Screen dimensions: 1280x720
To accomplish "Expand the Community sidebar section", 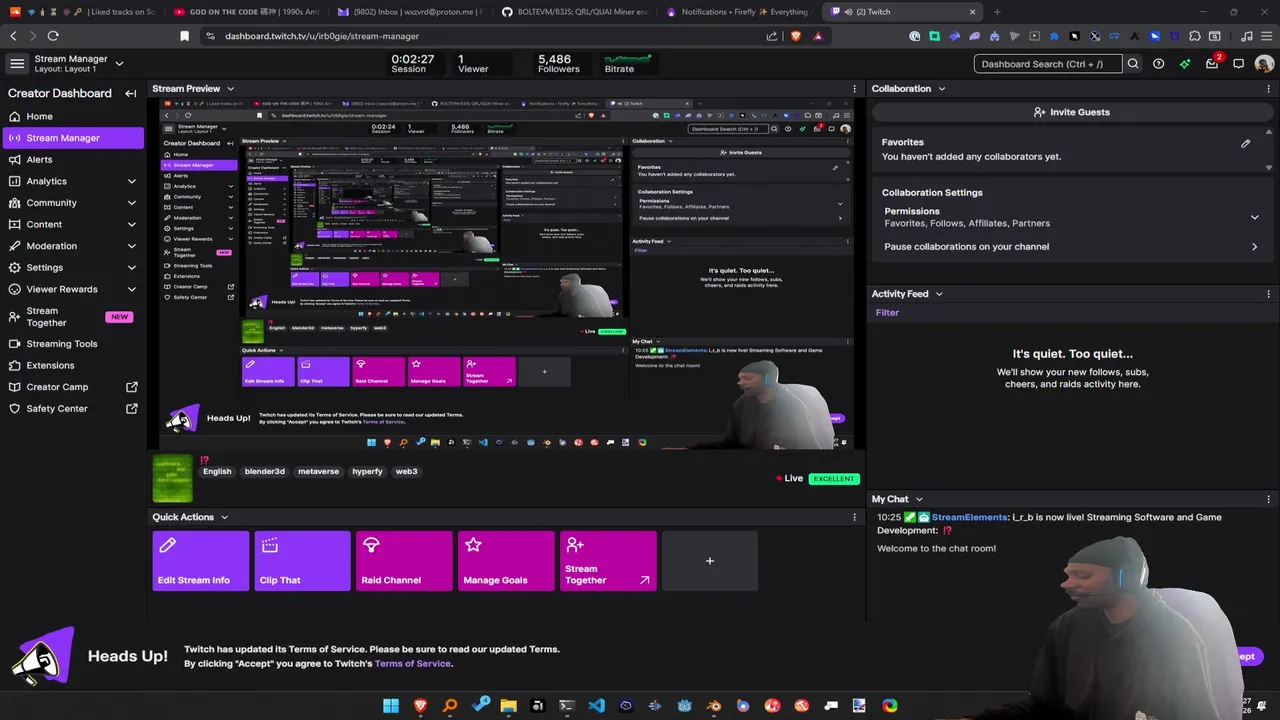I will pos(131,203).
